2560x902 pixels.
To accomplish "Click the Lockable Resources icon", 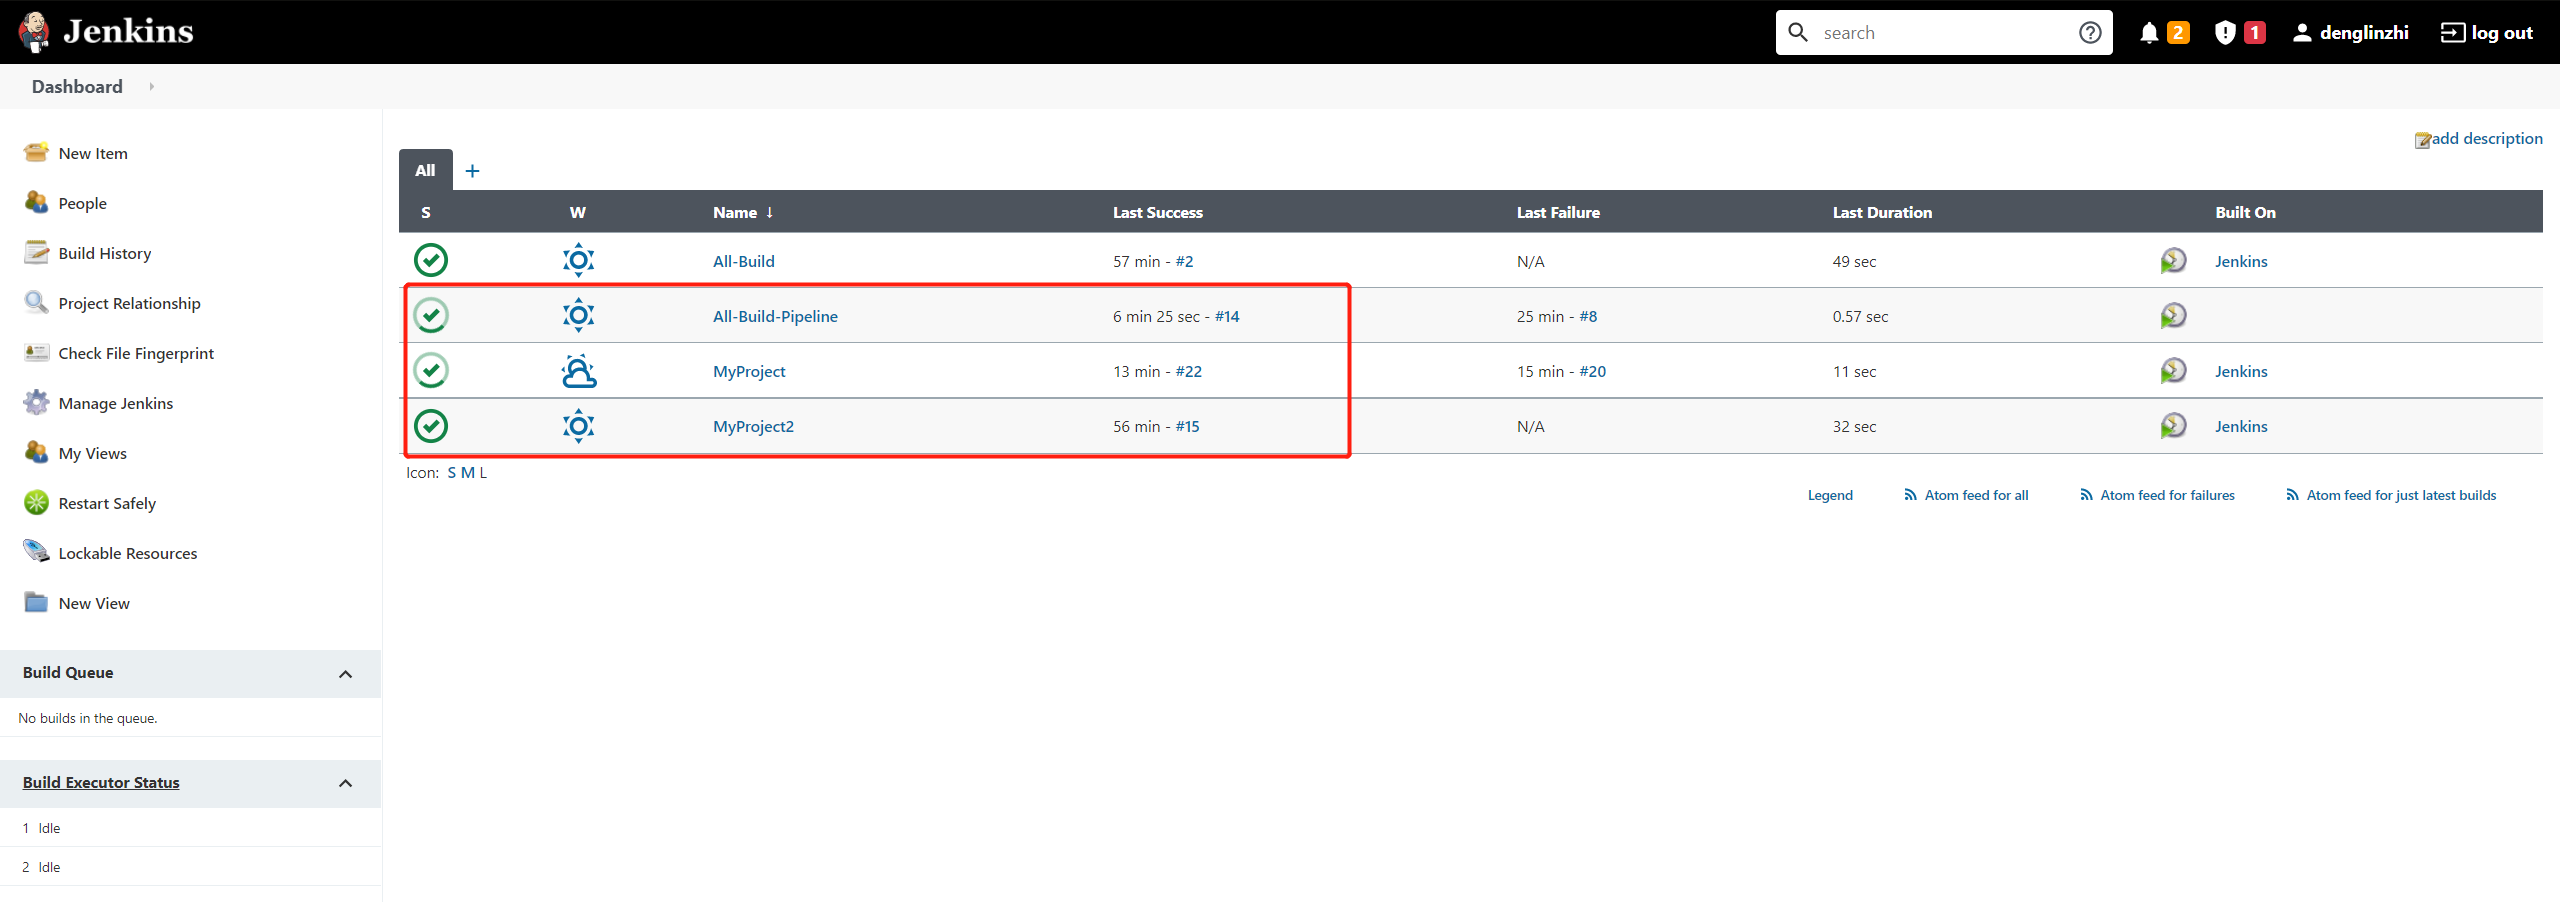I will point(36,553).
